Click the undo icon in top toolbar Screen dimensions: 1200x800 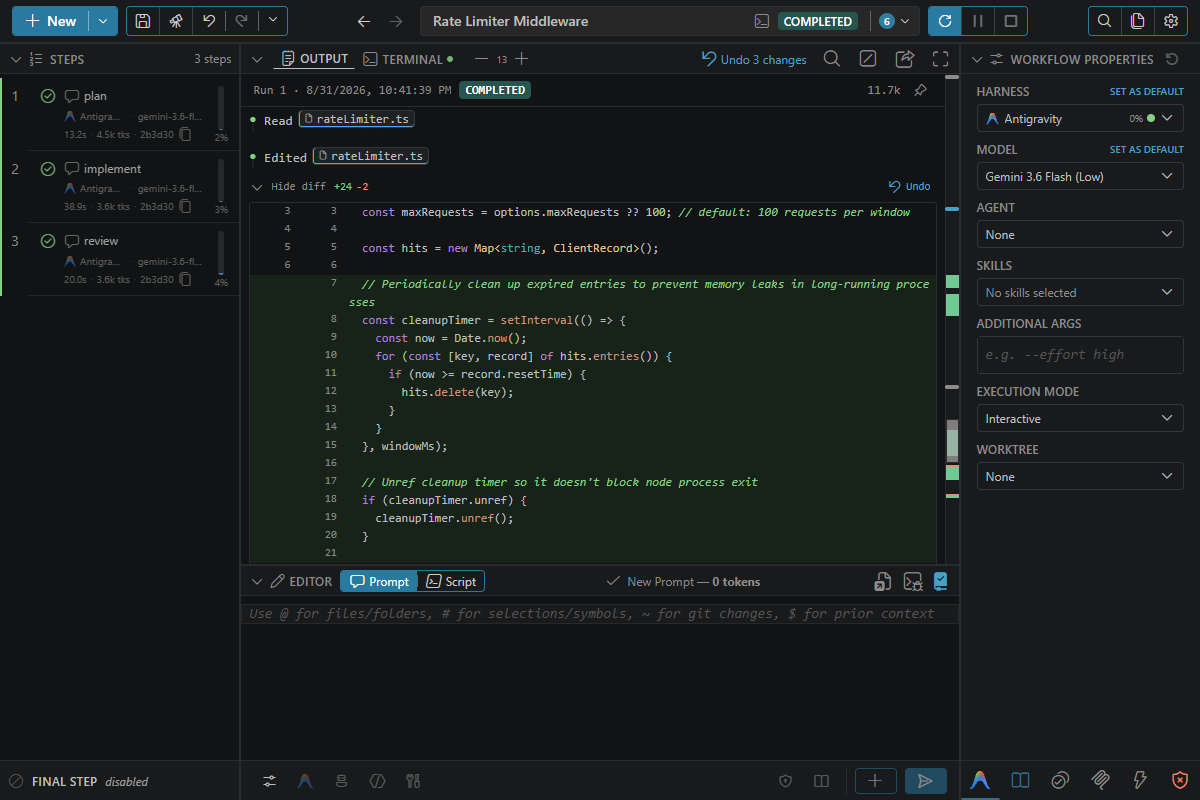(208, 21)
